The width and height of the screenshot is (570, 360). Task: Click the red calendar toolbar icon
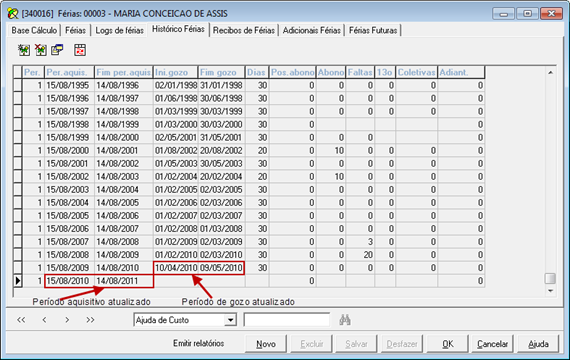[x=80, y=50]
